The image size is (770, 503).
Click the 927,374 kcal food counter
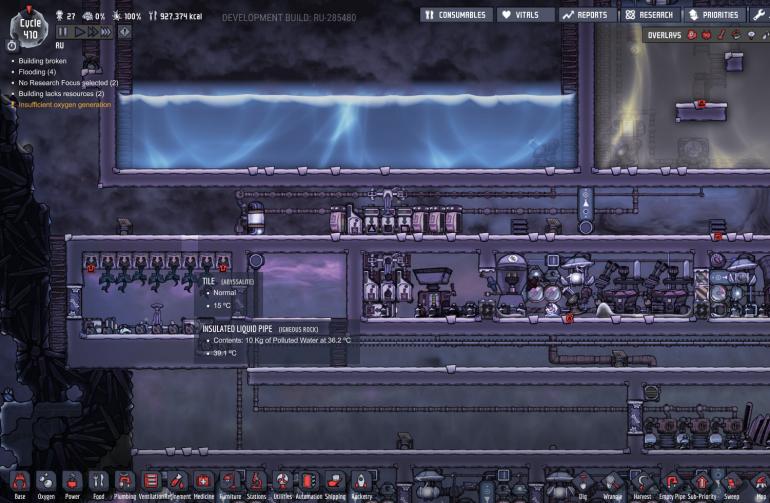pos(175,16)
